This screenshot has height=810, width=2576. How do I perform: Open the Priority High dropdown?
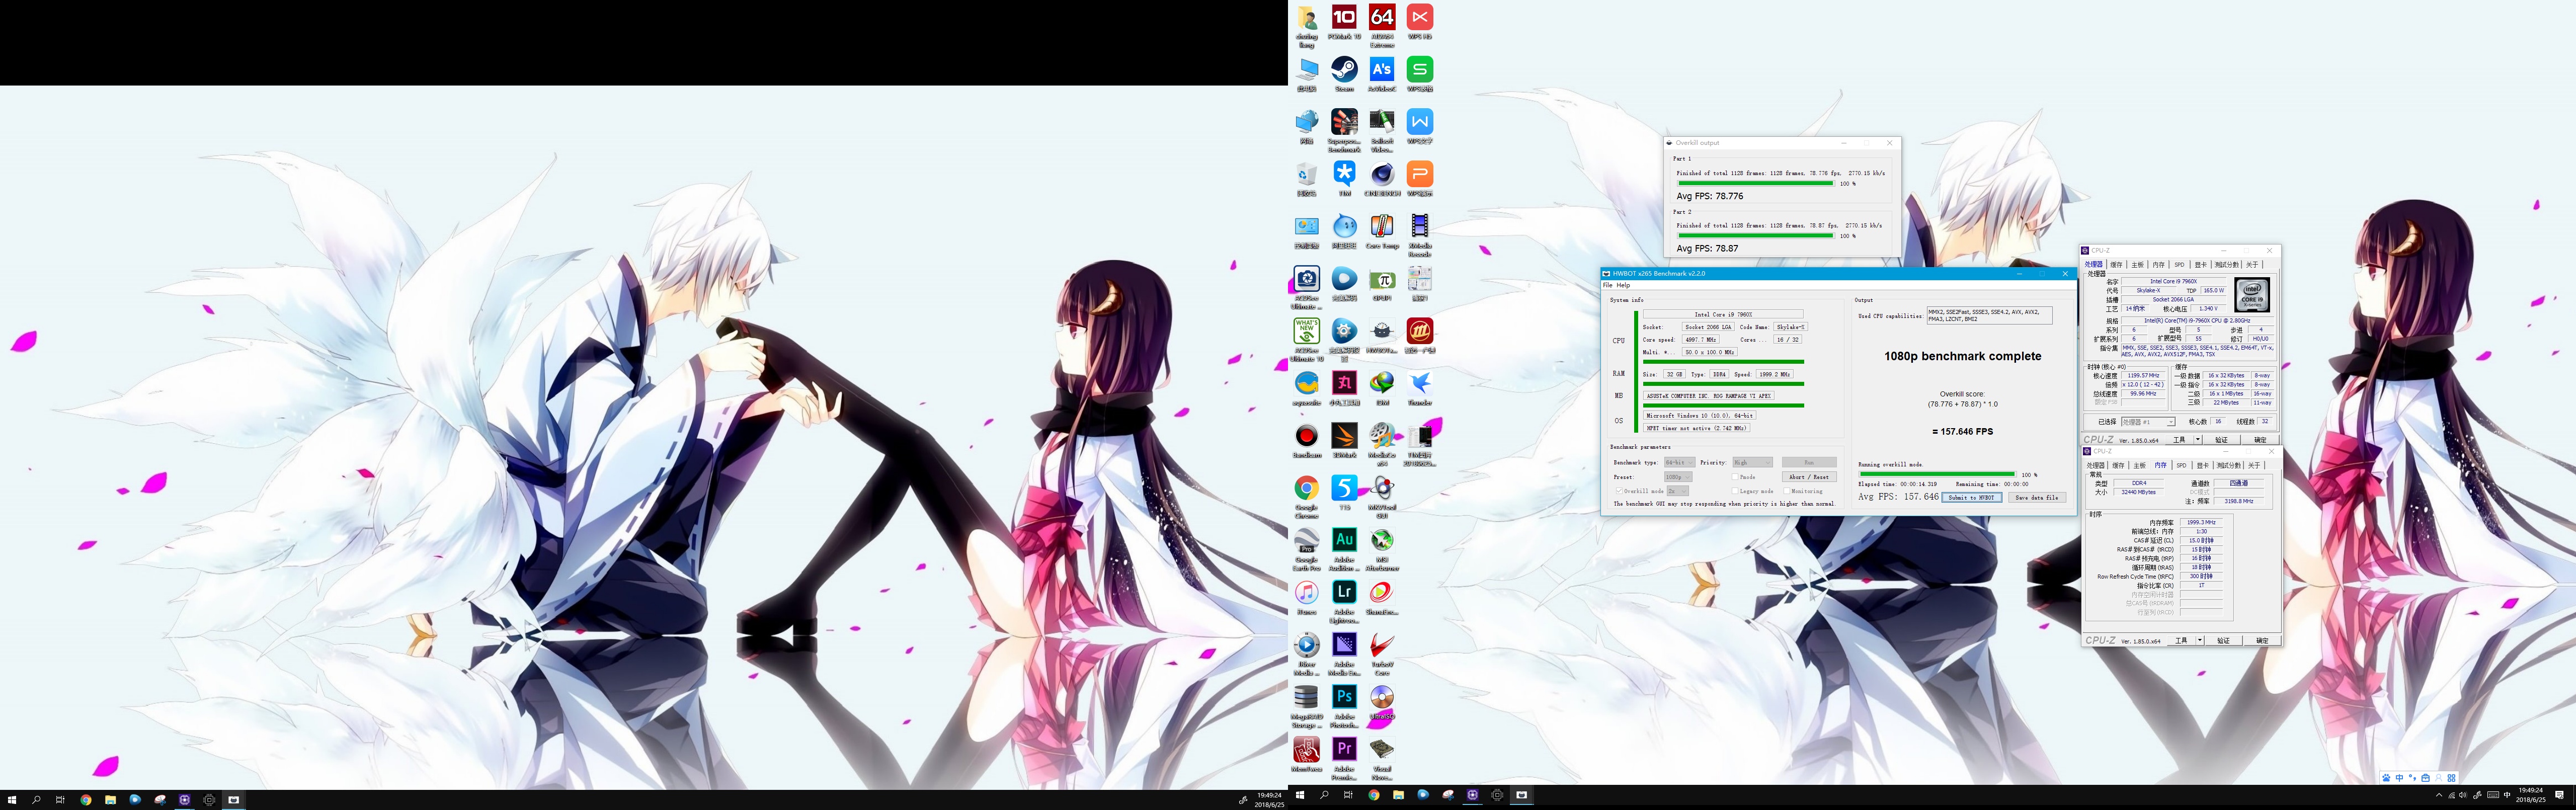tap(1752, 462)
